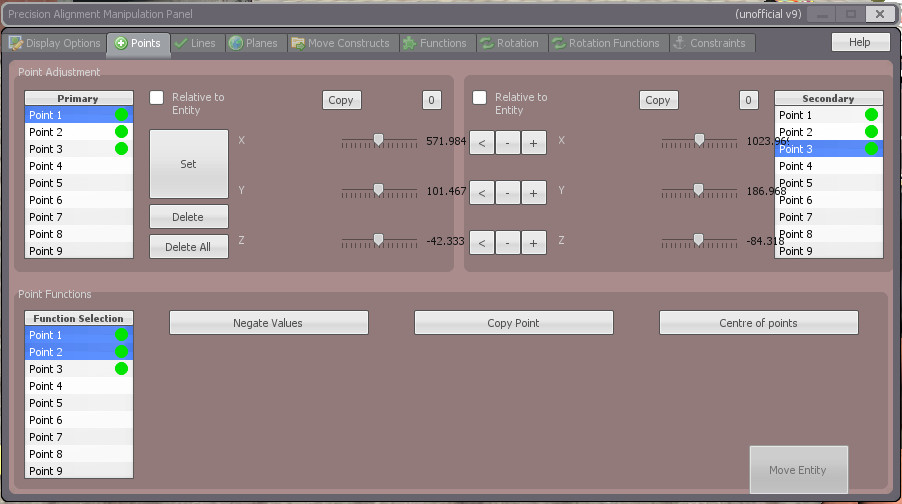Viewport: 902px width, 504px height.
Task: Open the Constraints tab
Action: pos(710,43)
